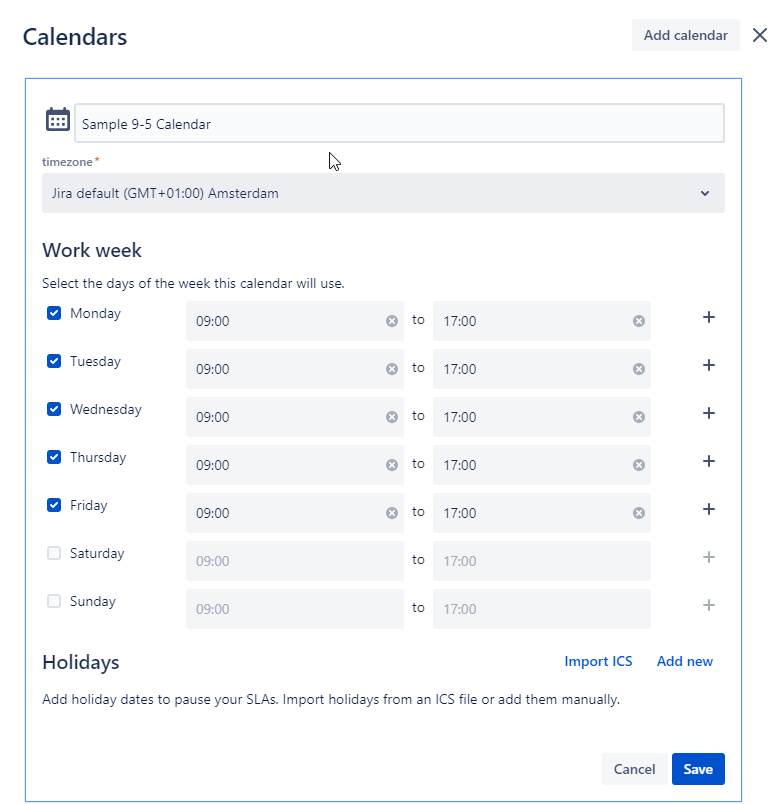Add another time range for Monday
Image resolution: width=770 pixels, height=804 pixels.
[x=708, y=317]
